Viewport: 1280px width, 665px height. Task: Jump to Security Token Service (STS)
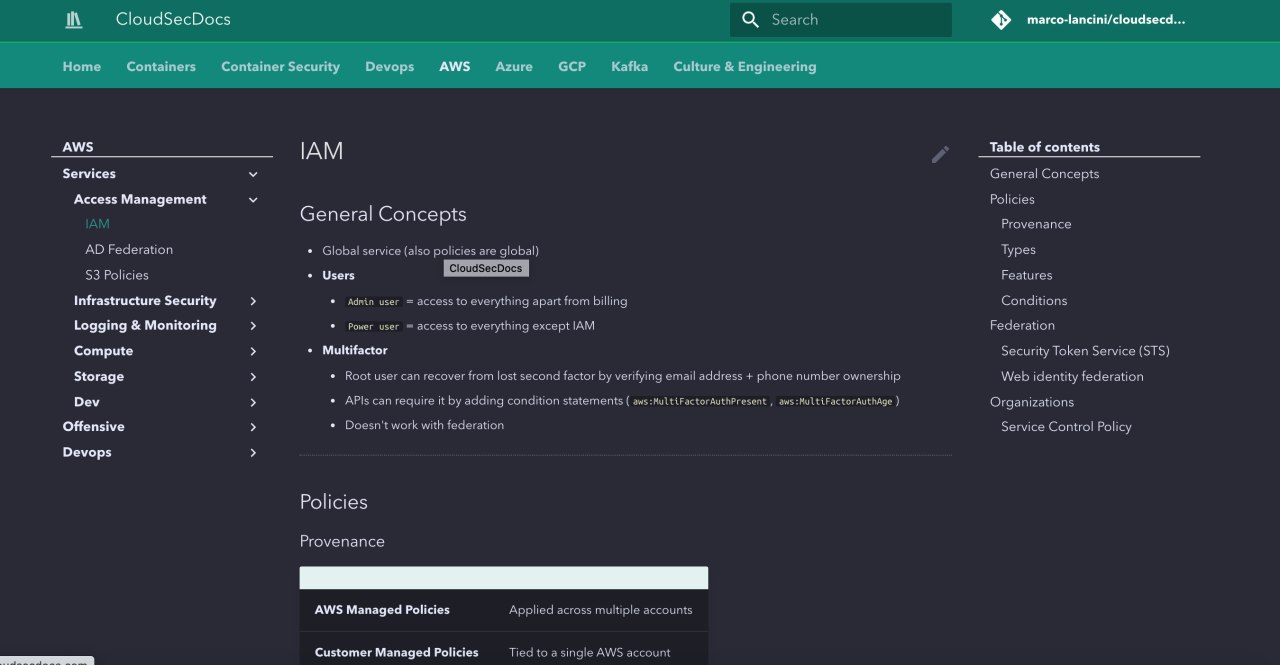(1085, 351)
